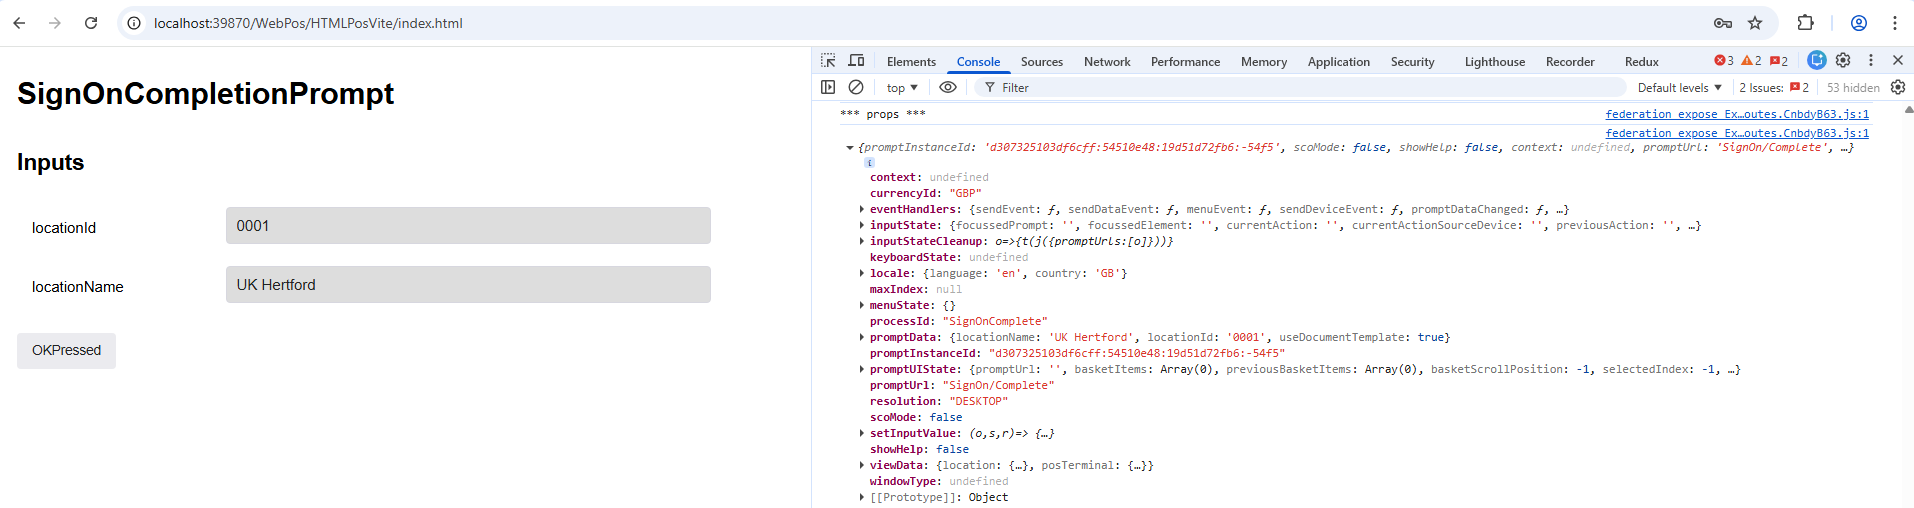Click the browser reload icon
The width and height of the screenshot is (1914, 508).
click(91, 23)
